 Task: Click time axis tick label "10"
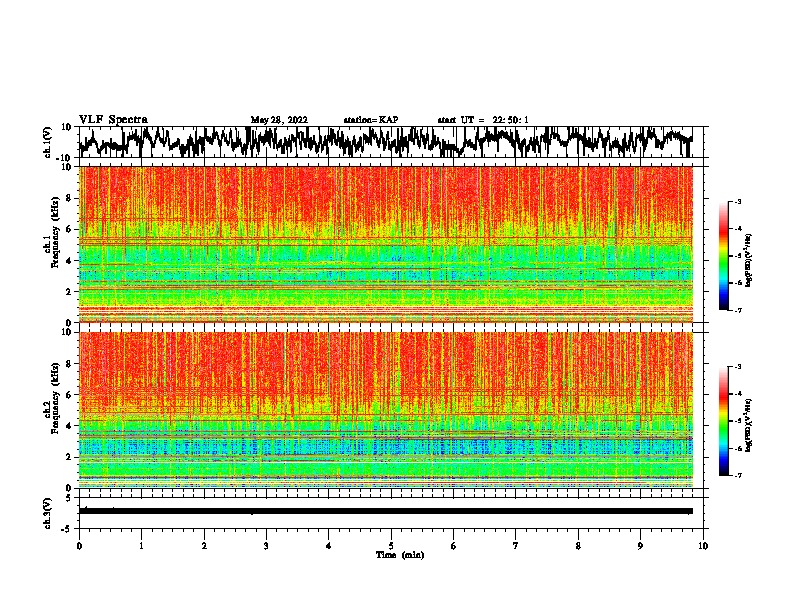(x=703, y=546)
